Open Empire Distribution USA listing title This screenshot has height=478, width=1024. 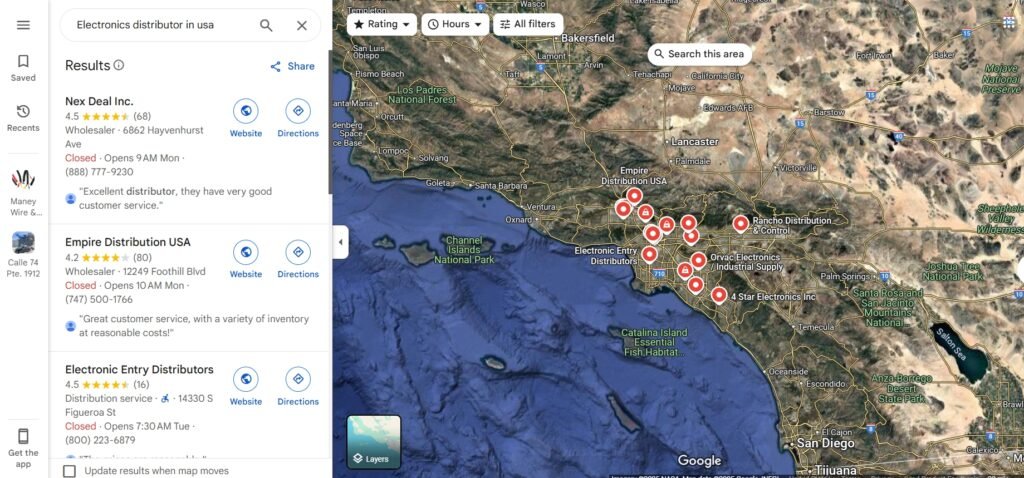[x=128, y=242]
